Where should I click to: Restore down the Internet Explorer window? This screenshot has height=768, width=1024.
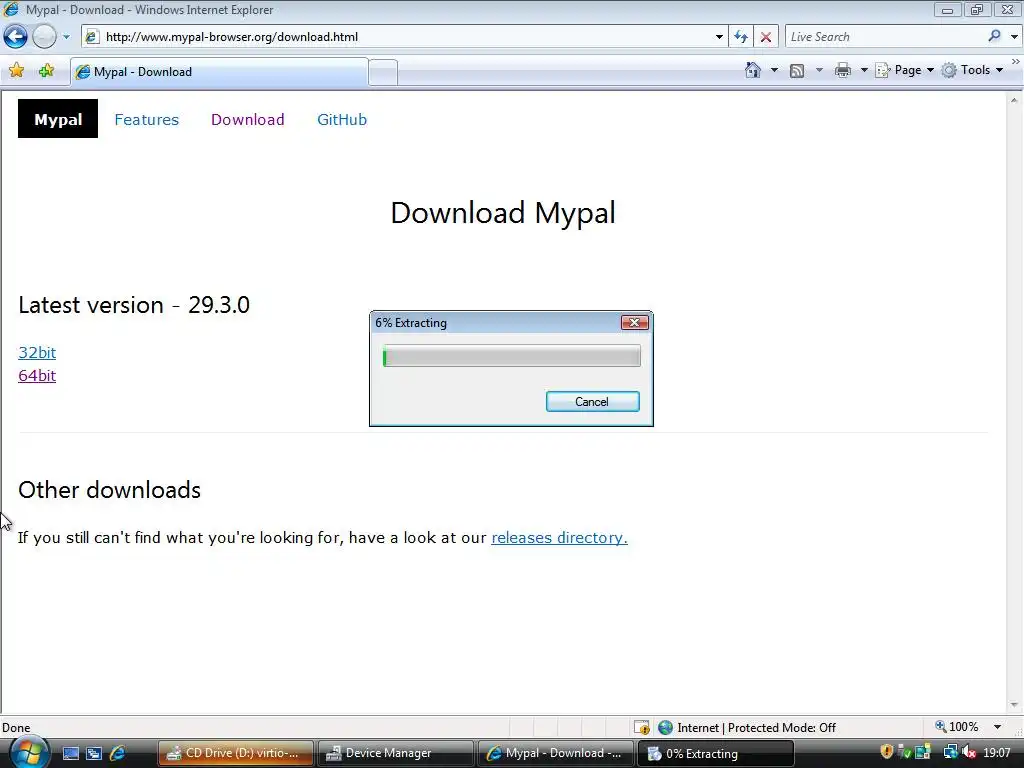[977, 9]
